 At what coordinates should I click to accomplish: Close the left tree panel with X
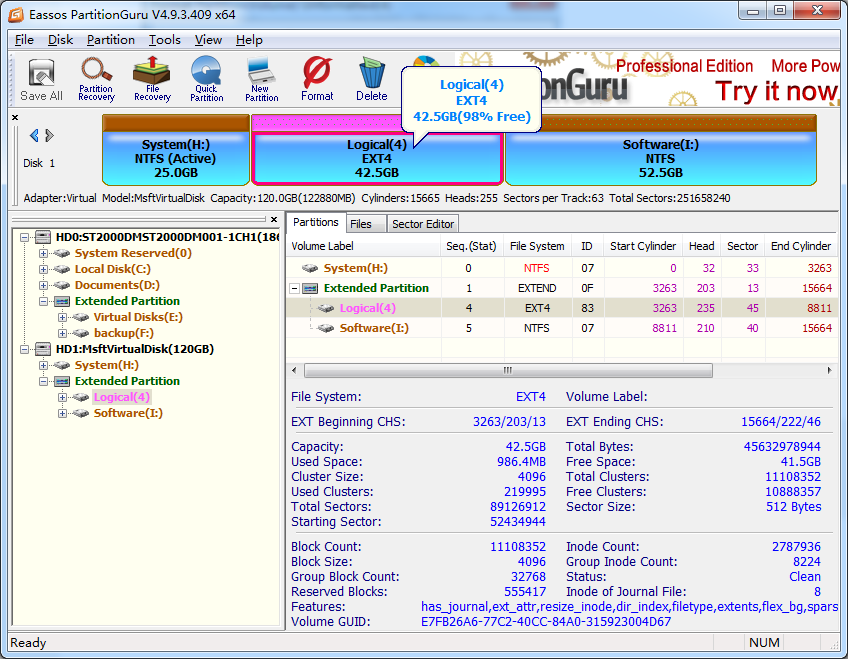click(274, 219)
